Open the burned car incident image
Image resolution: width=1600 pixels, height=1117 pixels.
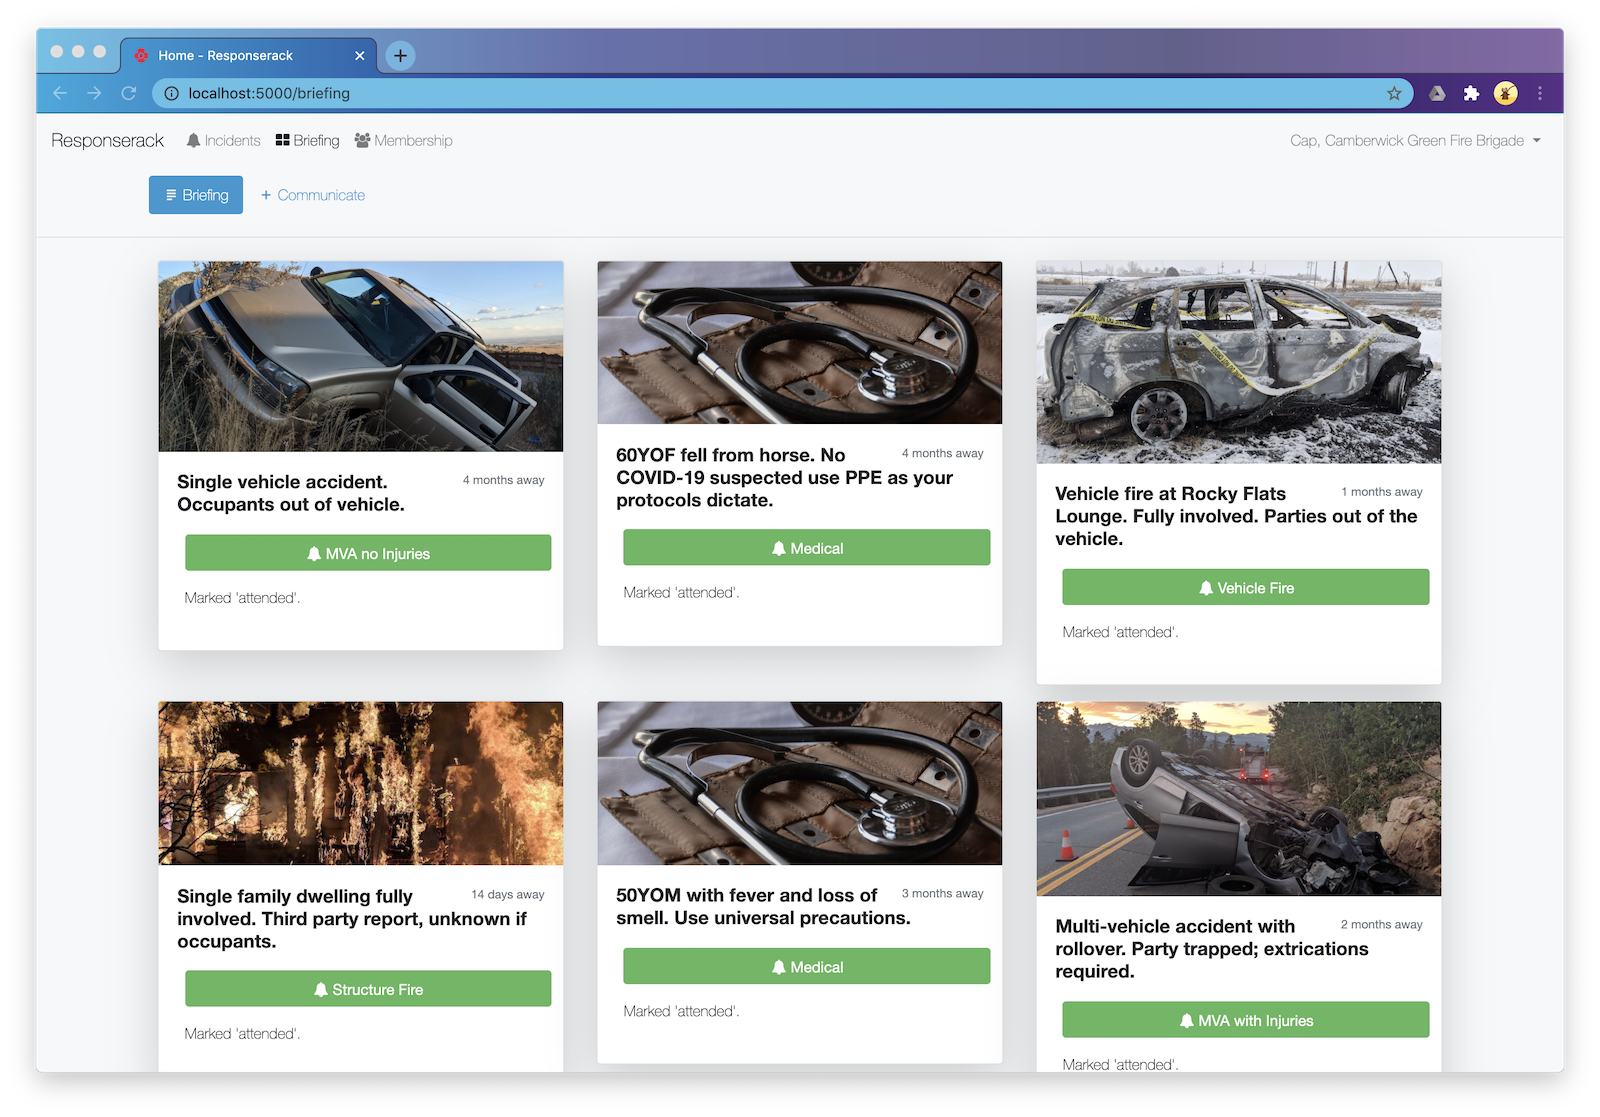[x=1238, y=362]
